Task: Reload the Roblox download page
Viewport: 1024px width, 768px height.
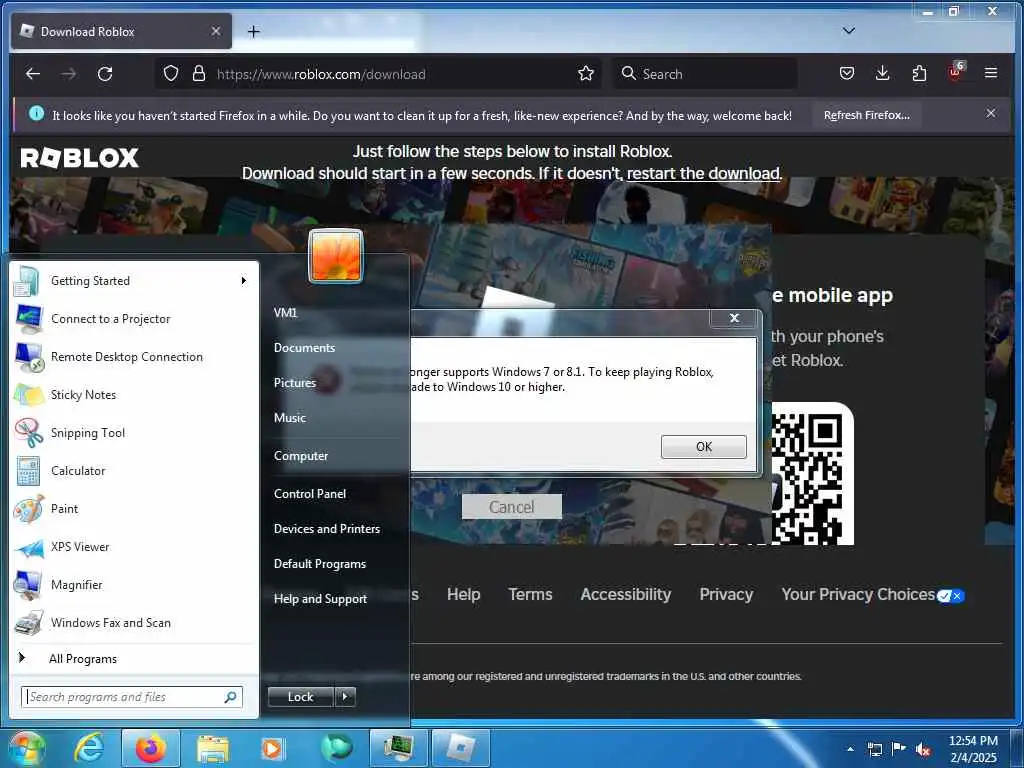Action: [x=105, y=74]
